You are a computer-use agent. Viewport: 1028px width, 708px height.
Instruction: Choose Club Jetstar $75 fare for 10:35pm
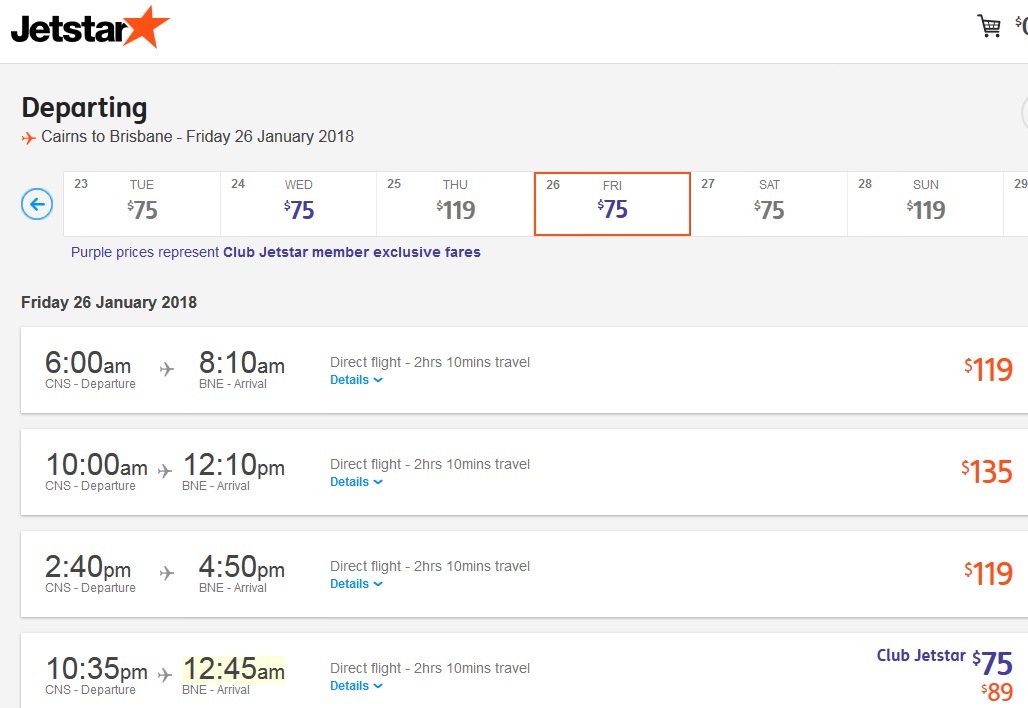tap(945, 663)
